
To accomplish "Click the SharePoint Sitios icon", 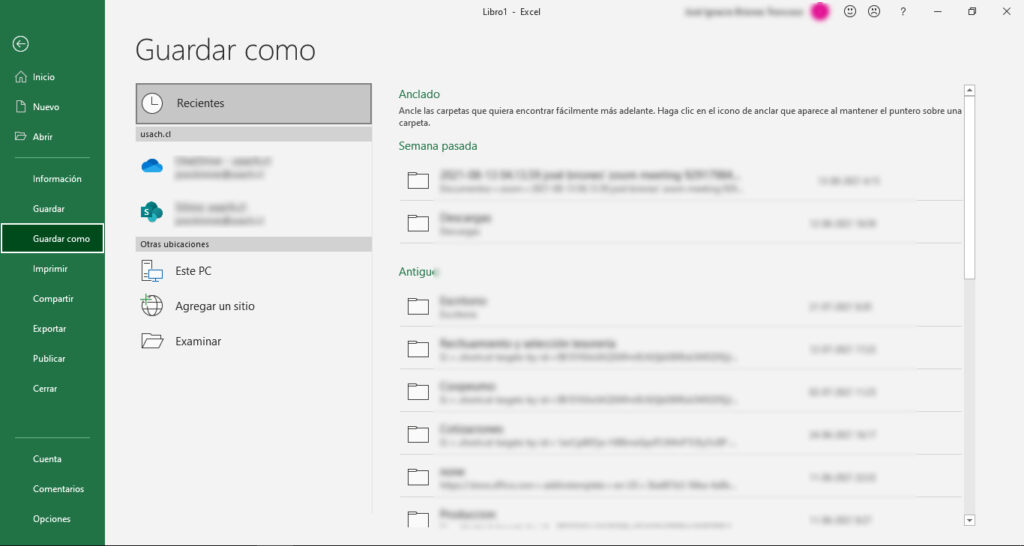I will pyautogui.click(x=152, y=212).
